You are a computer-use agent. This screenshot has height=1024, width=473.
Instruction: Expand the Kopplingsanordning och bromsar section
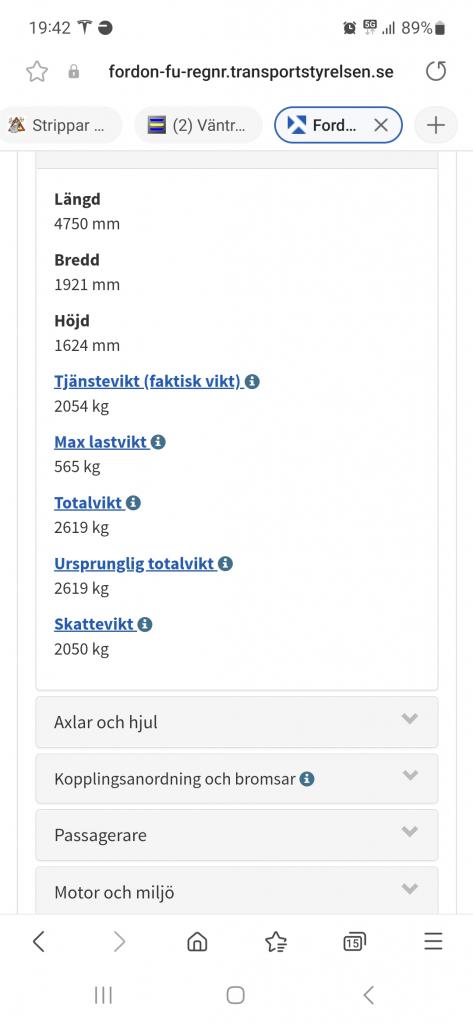[236, 778]
